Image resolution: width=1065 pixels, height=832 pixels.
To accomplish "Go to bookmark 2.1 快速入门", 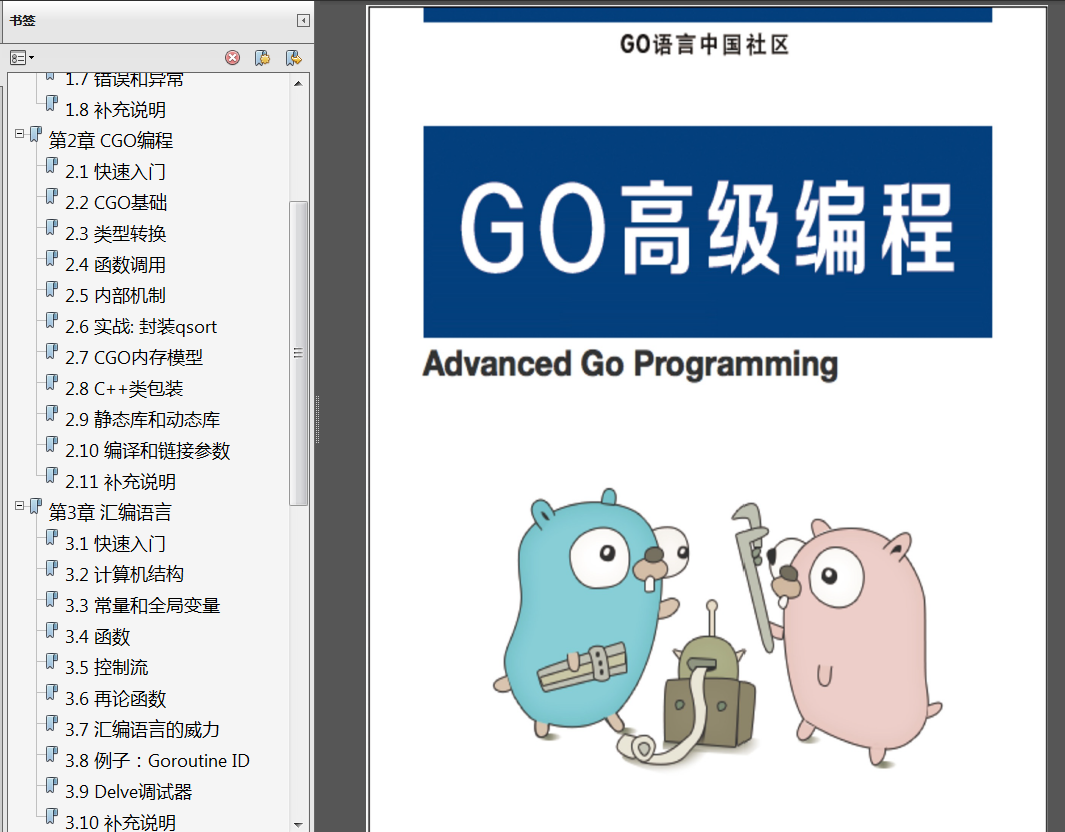I will tap(115, 172).
